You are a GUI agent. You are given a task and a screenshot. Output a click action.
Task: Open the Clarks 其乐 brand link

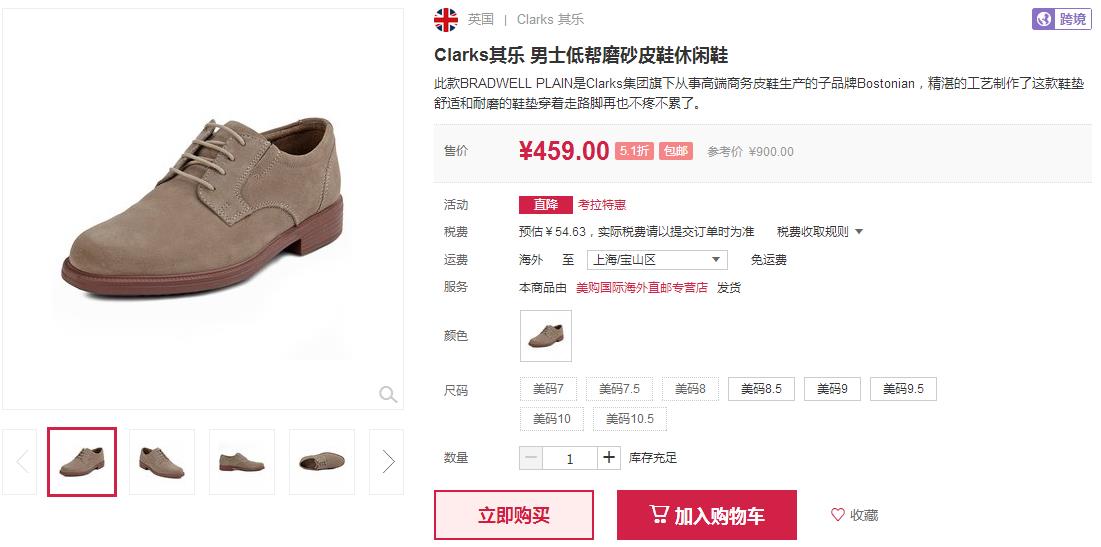tap(550, 20)
